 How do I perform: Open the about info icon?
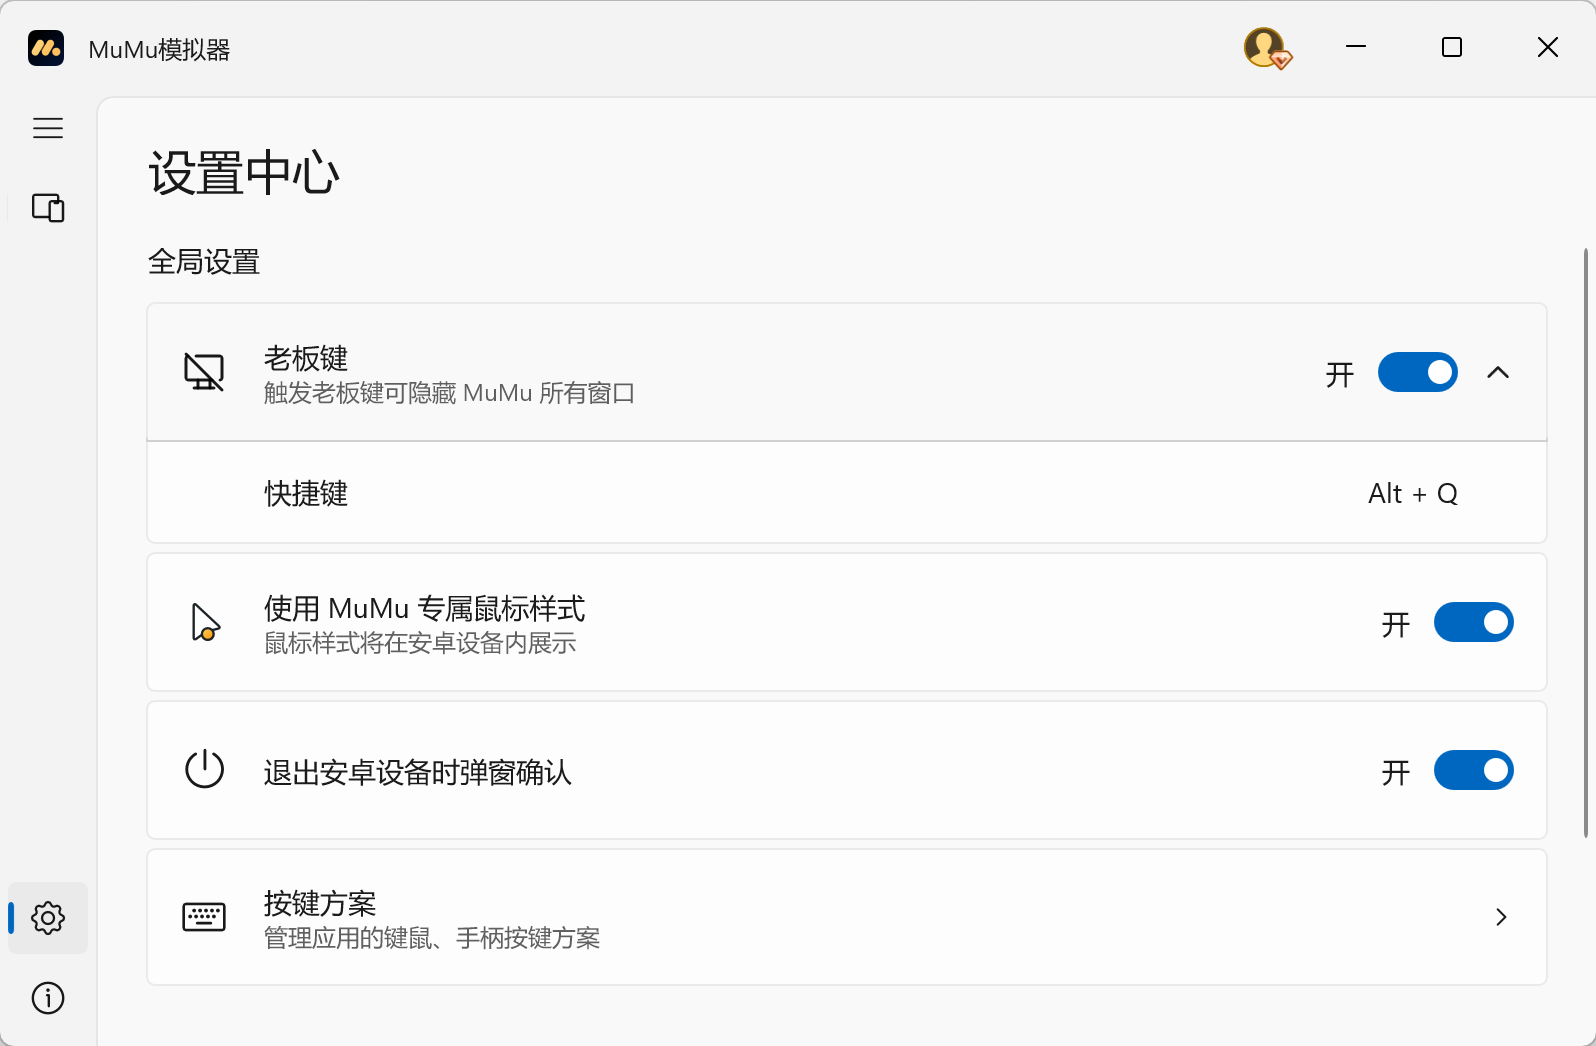[x=48, y=998]
